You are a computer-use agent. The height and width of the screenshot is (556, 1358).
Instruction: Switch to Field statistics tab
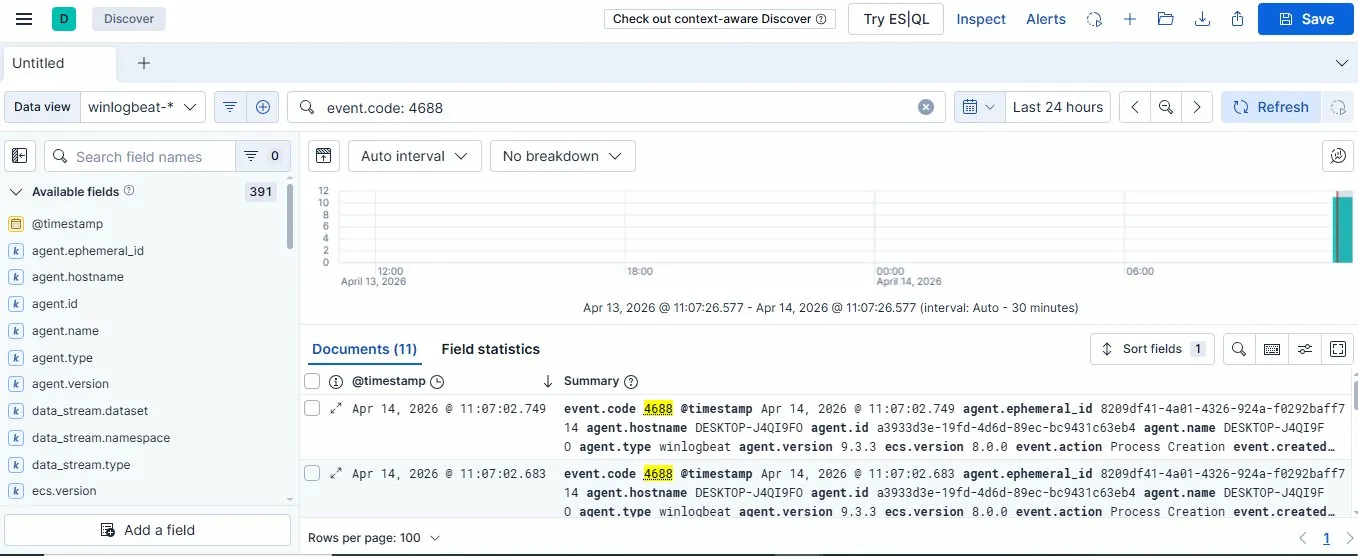(490, 349)
